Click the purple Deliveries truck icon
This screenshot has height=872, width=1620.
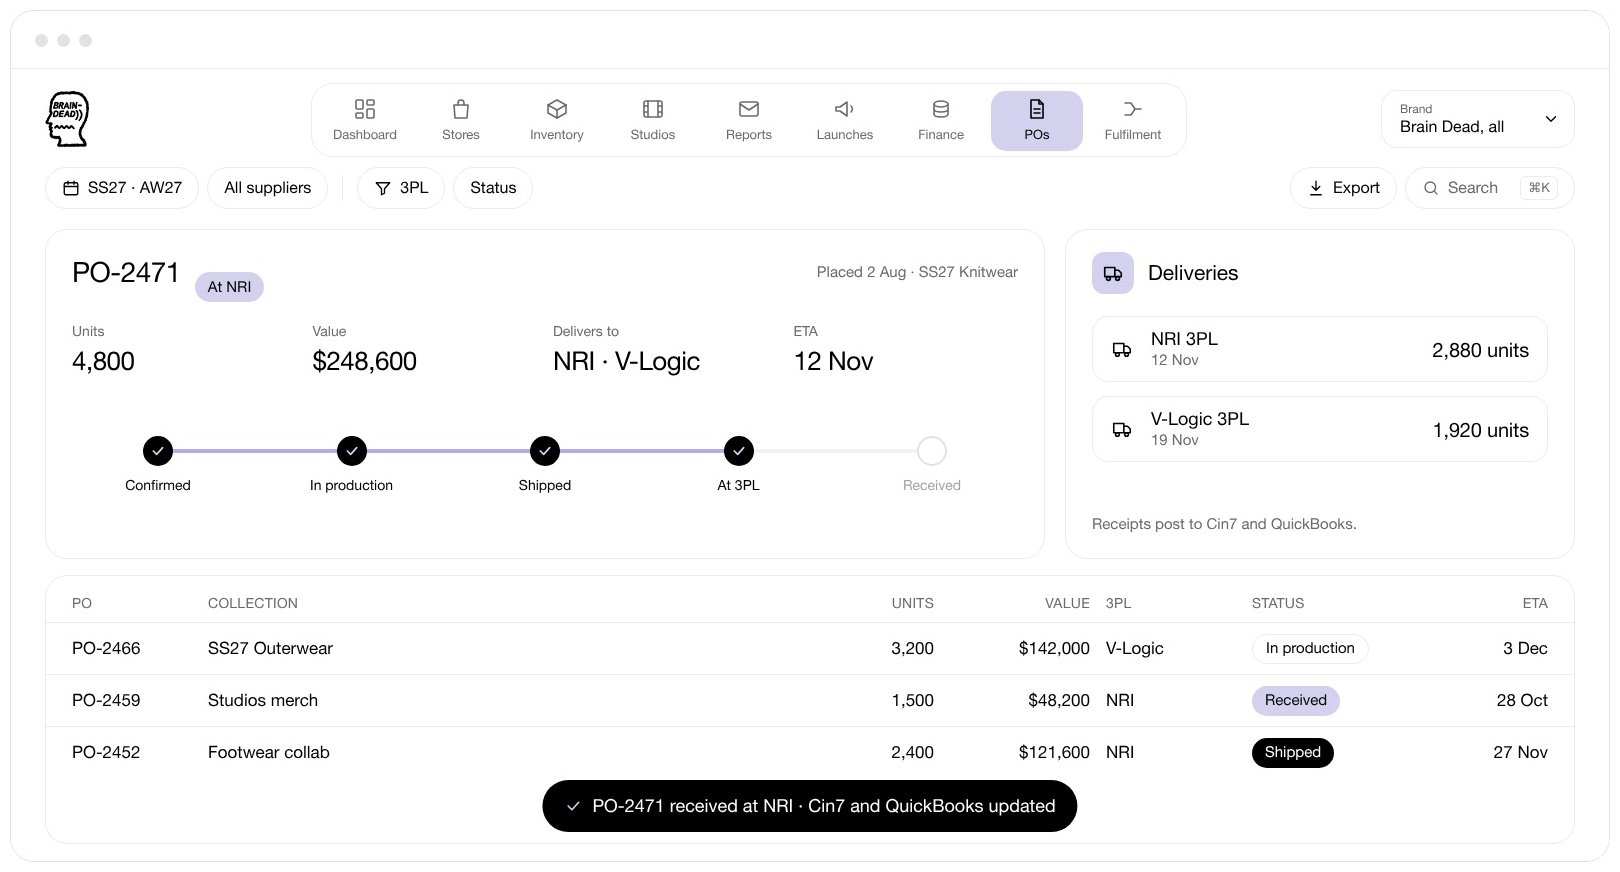[1113, 273]
